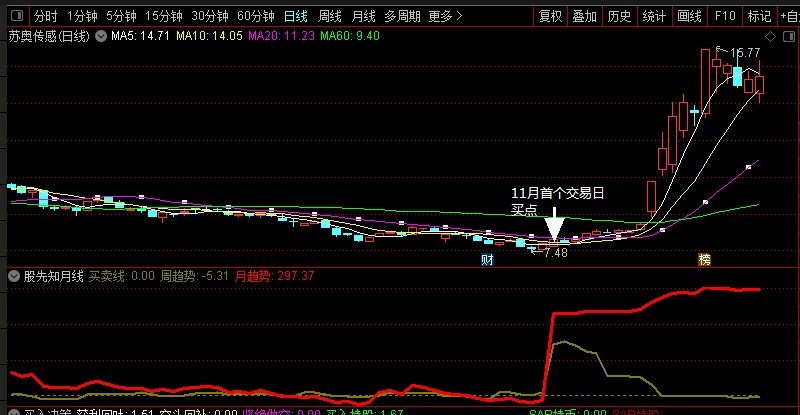Screen dimensions: 800x415
Task: Switch to 日线 daily chart
Action: pos(295,16)
